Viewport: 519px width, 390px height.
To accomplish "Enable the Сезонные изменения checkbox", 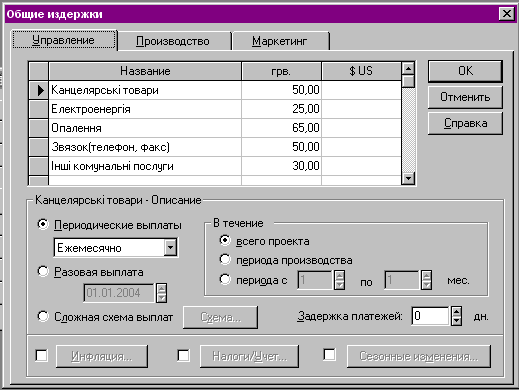I will pyautogui.click(x=330, y=355).
